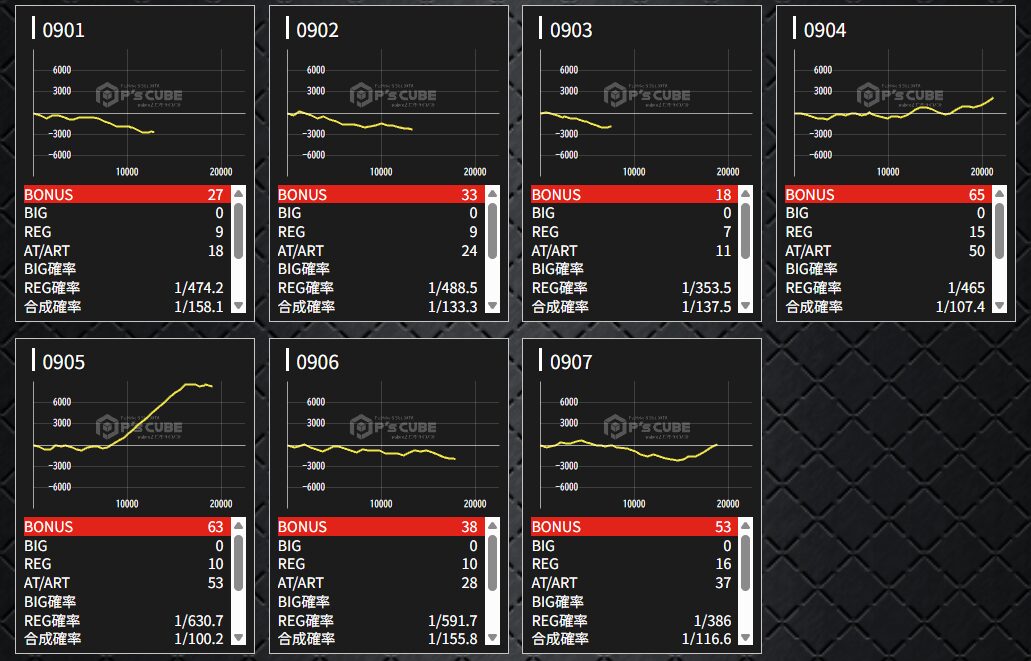Click AT/ART count 53 in machine 0905
Viewport: 1031px width, 661px height.
coord(215,583)
